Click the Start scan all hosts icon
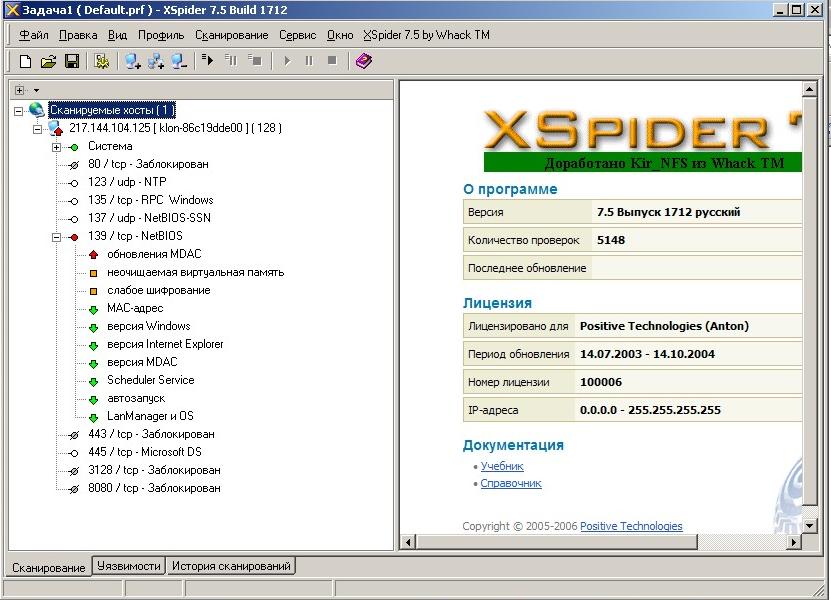 (208, 60)
